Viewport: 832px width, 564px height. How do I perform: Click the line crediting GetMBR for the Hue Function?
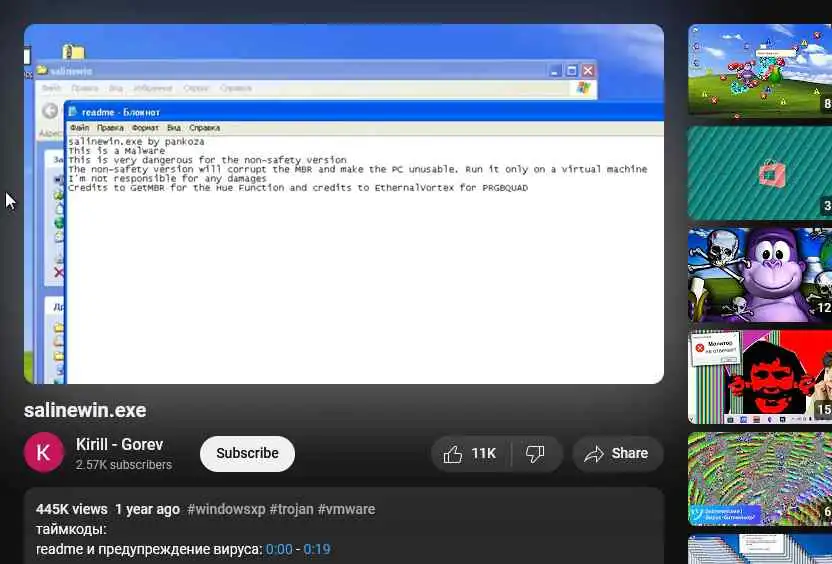[x=298, y=188]
